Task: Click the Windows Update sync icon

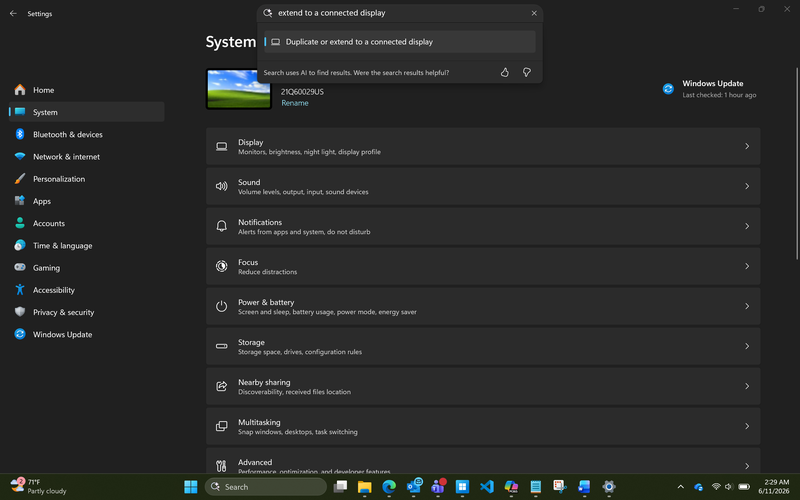Action: (x=668, y=89)
